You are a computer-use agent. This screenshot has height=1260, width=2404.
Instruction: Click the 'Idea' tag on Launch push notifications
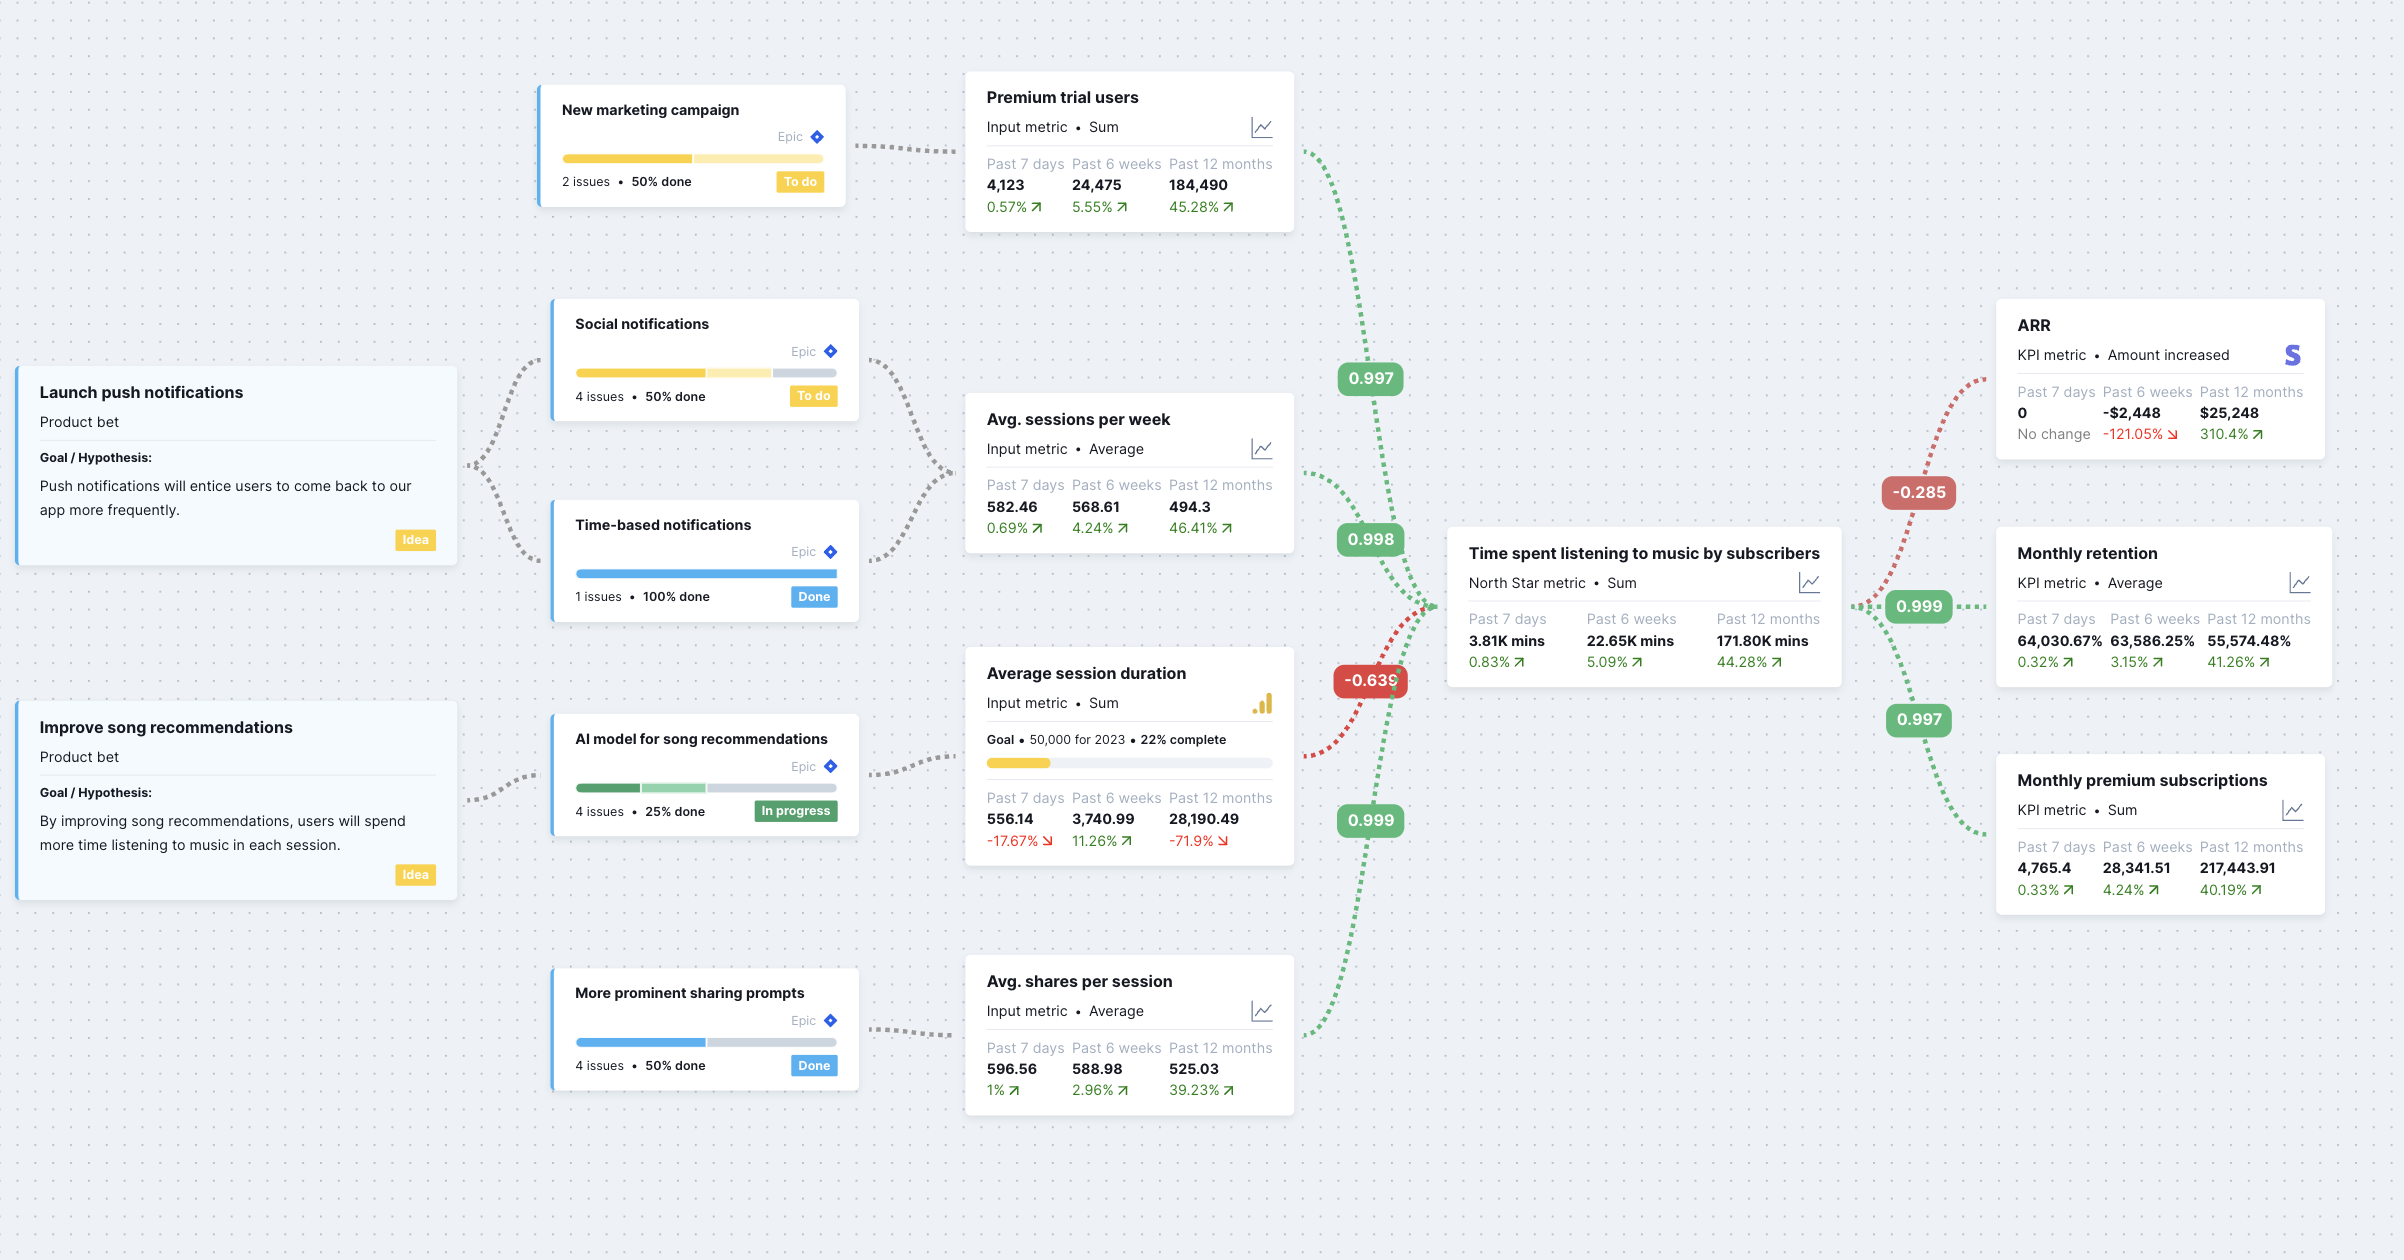(x=415, y=540)
